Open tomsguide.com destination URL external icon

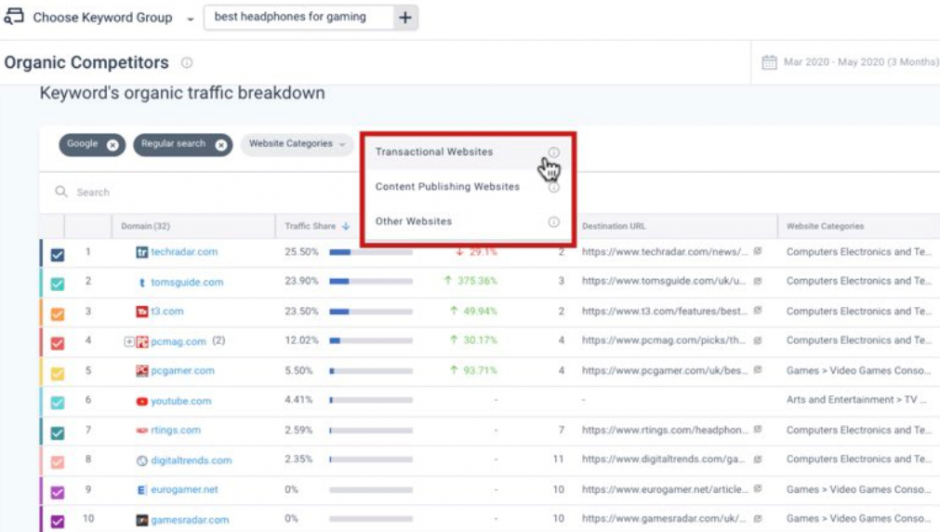(x=758, y=281)
